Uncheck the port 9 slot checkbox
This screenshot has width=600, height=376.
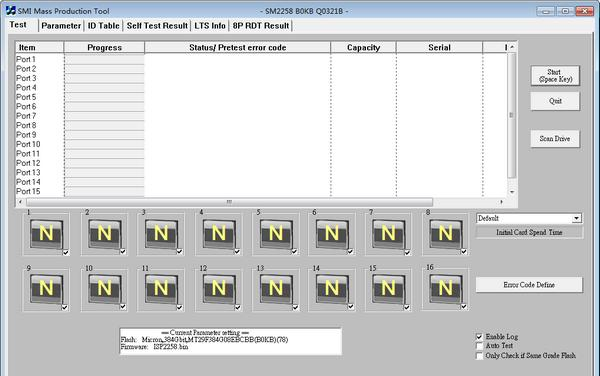(65, 308)
